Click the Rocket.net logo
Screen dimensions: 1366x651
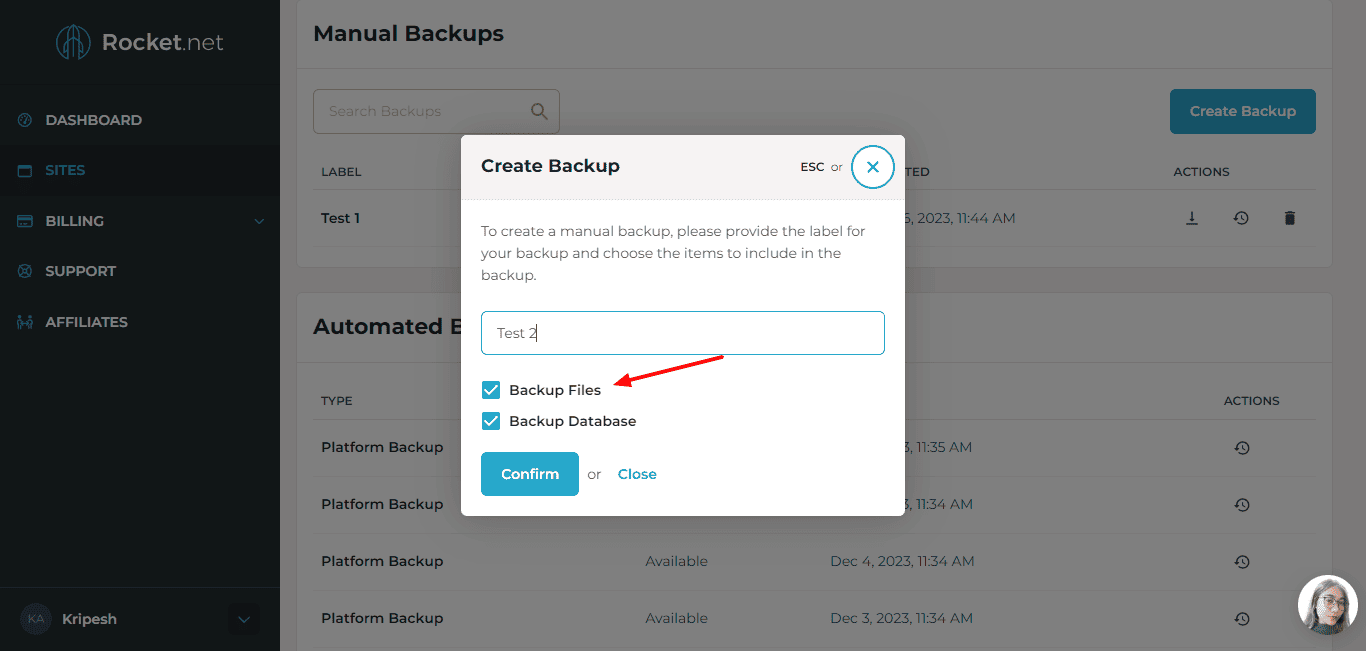[x=140, y=42]
